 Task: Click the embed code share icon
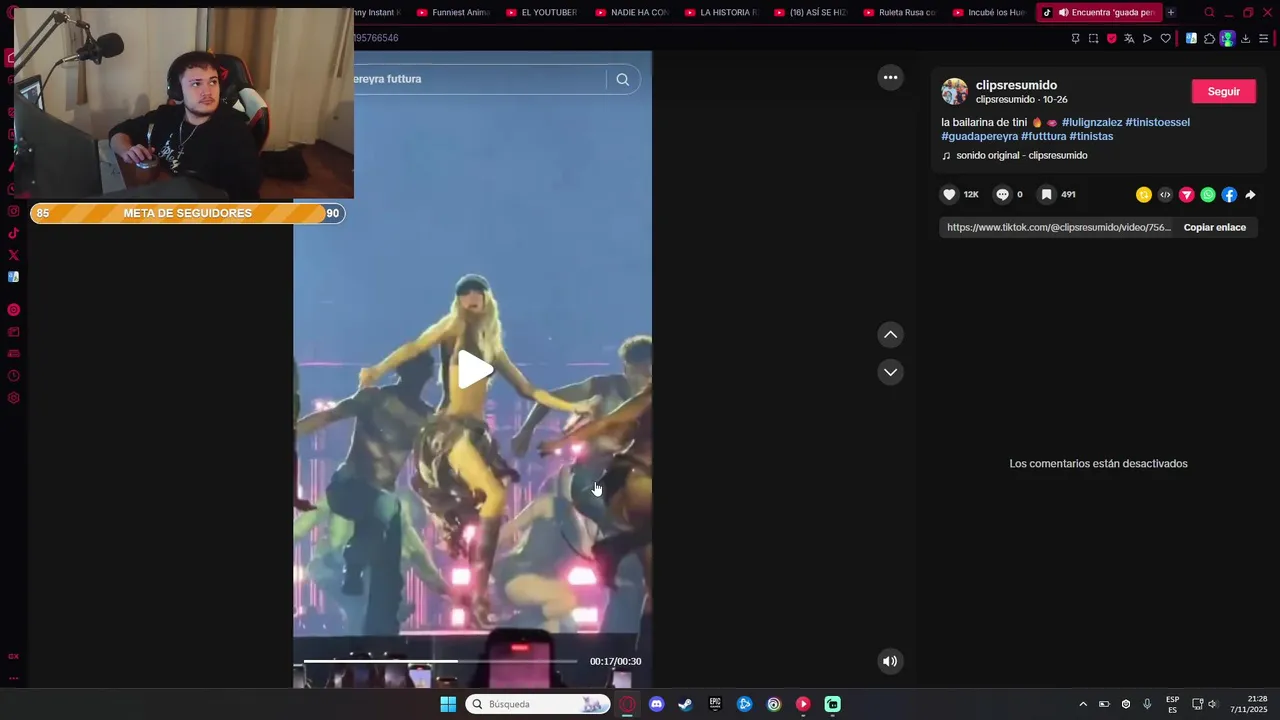(x=1165, y=195)
